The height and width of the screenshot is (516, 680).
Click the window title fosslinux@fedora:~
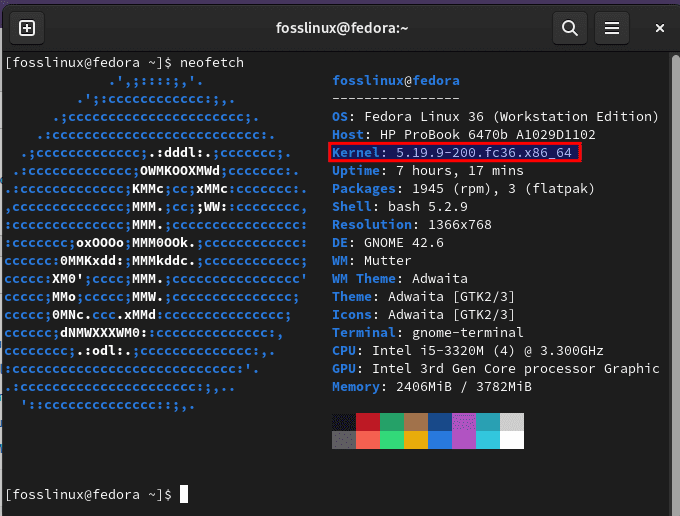coord(342,29)
